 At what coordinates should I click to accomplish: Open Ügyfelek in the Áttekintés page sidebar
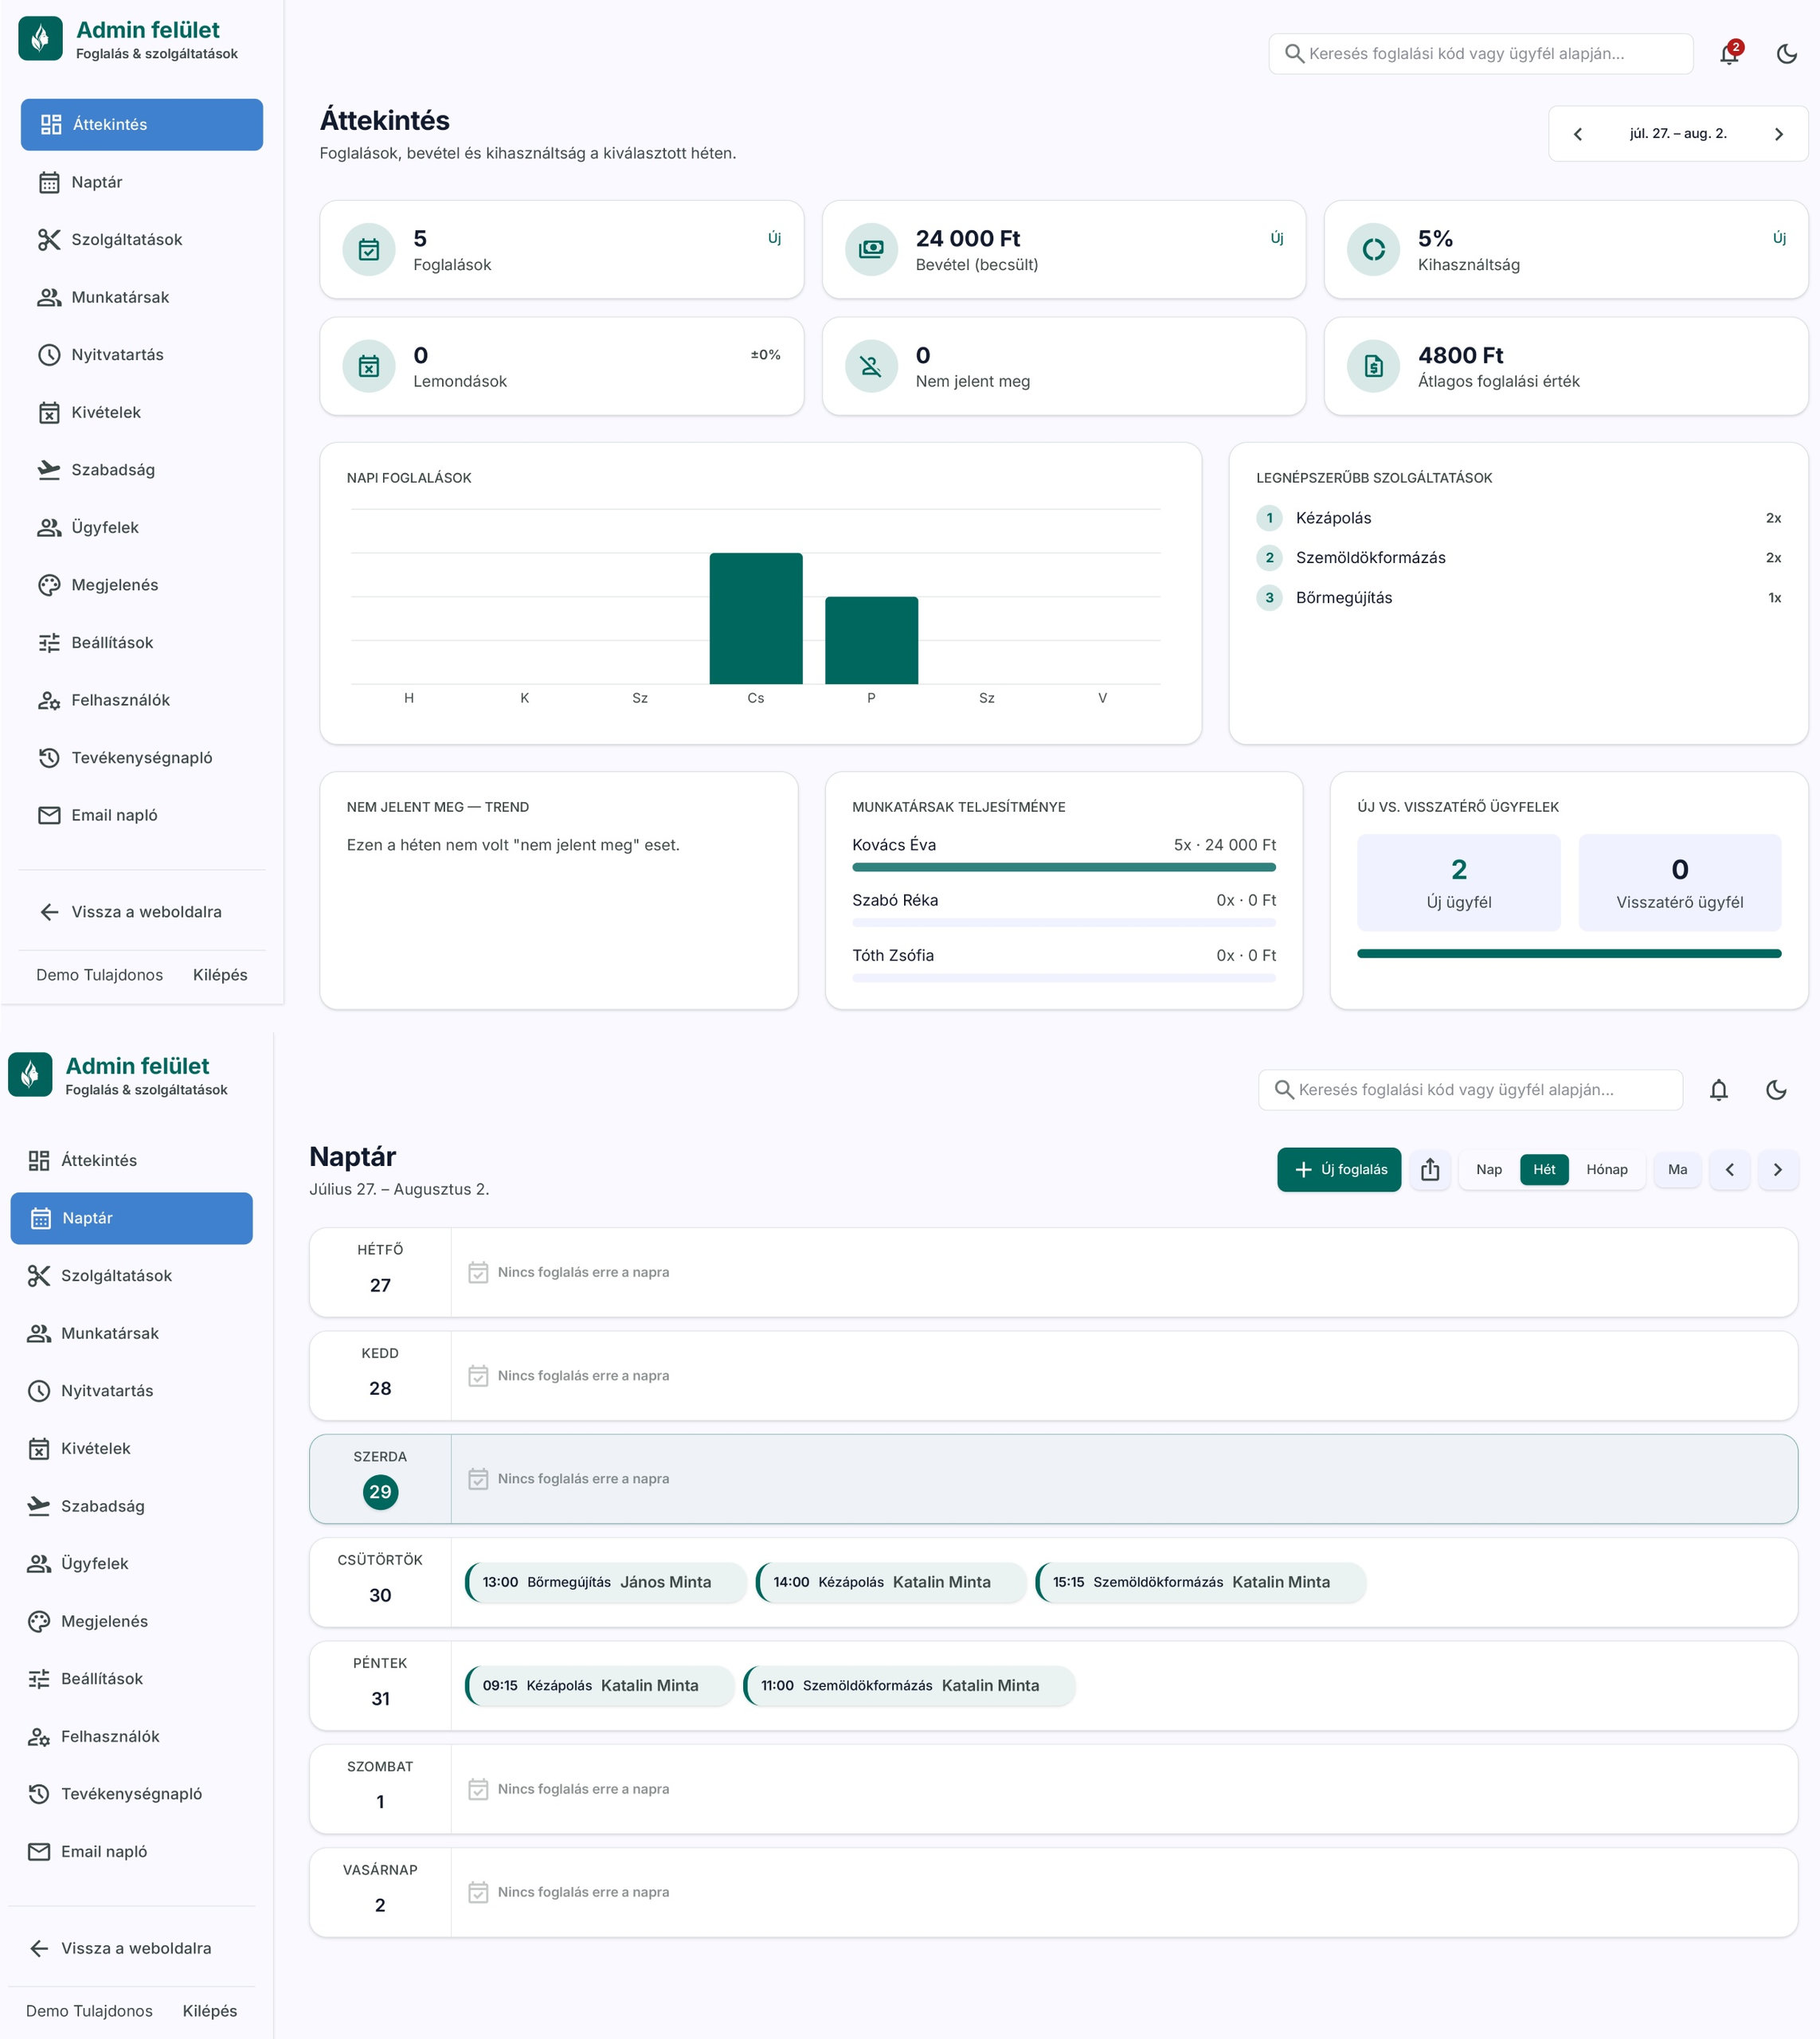point(142,527)
